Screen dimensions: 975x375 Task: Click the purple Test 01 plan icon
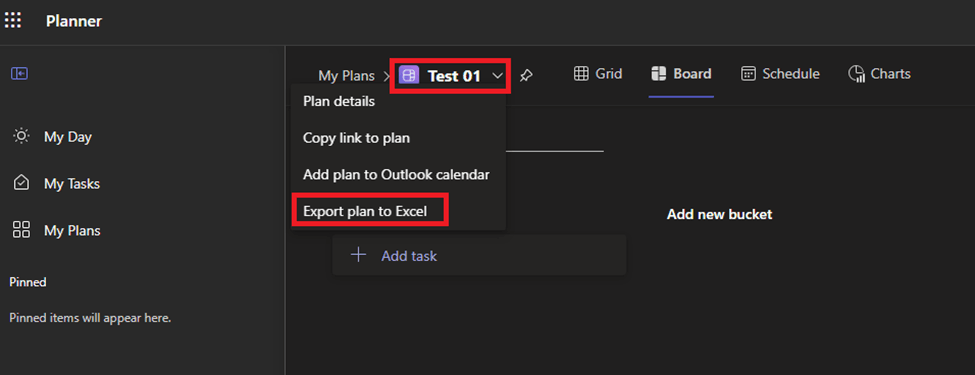(409, 76)
